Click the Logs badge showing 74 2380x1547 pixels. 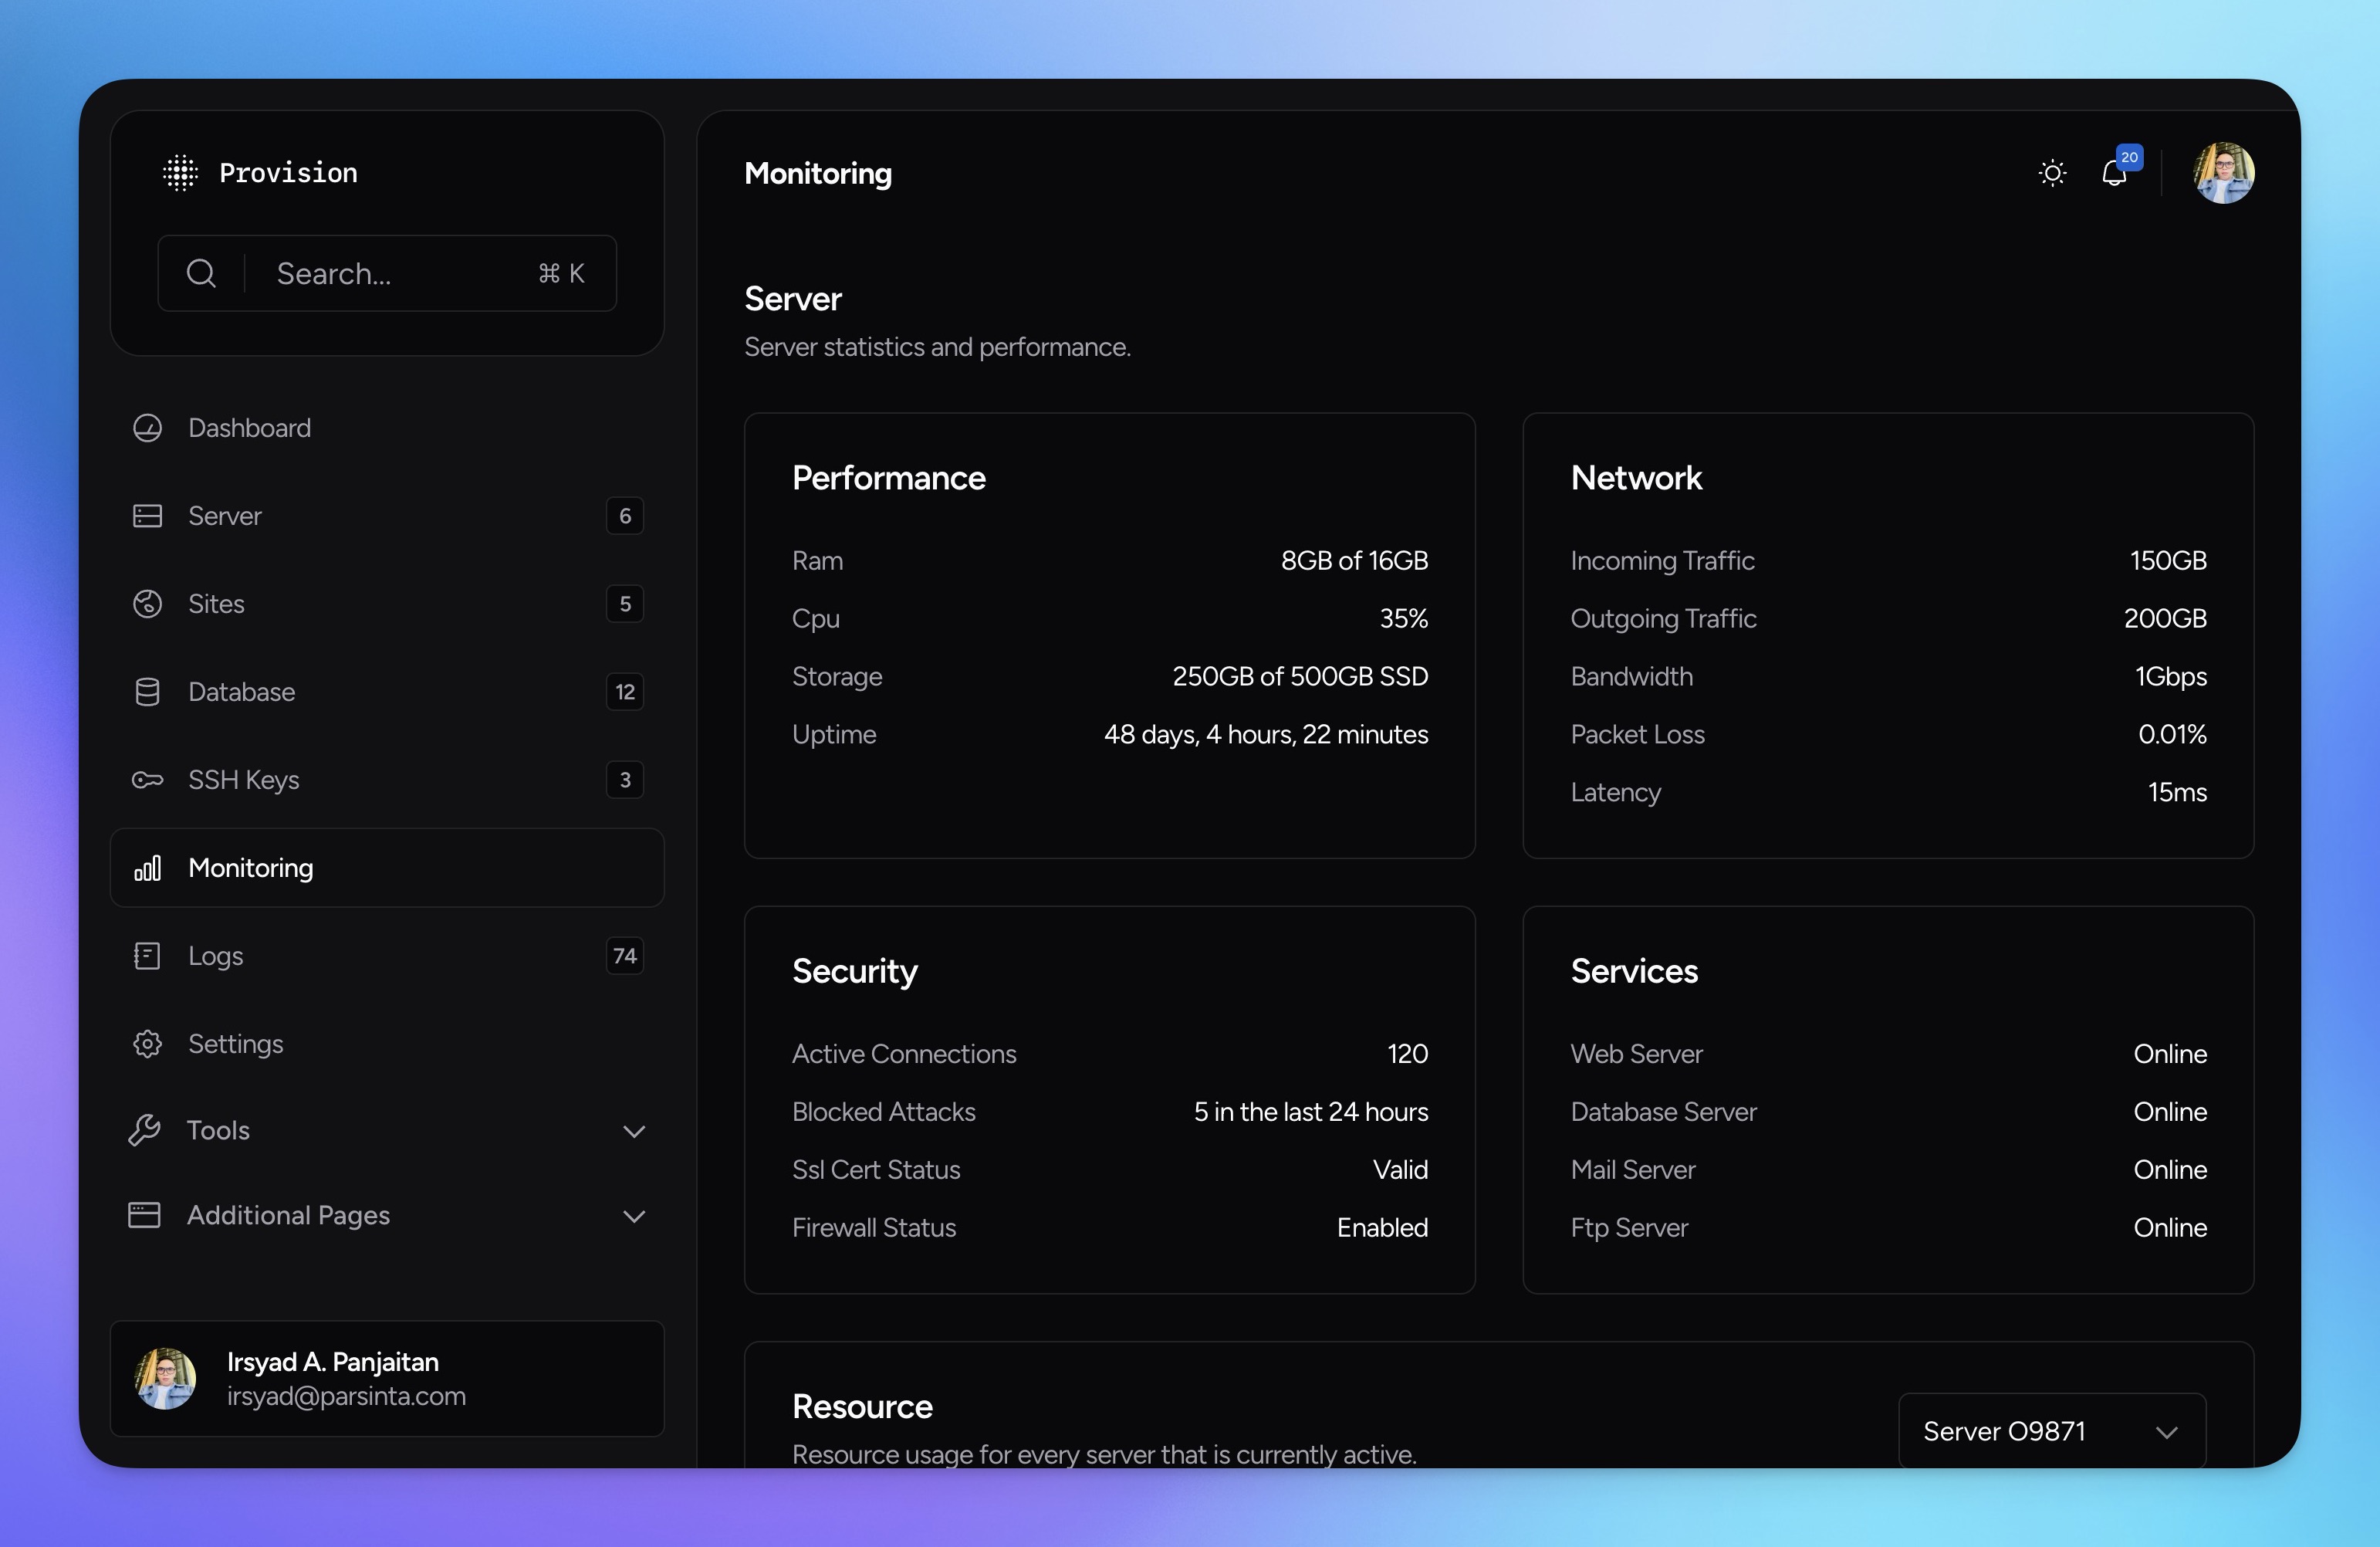tap(624, 956)
